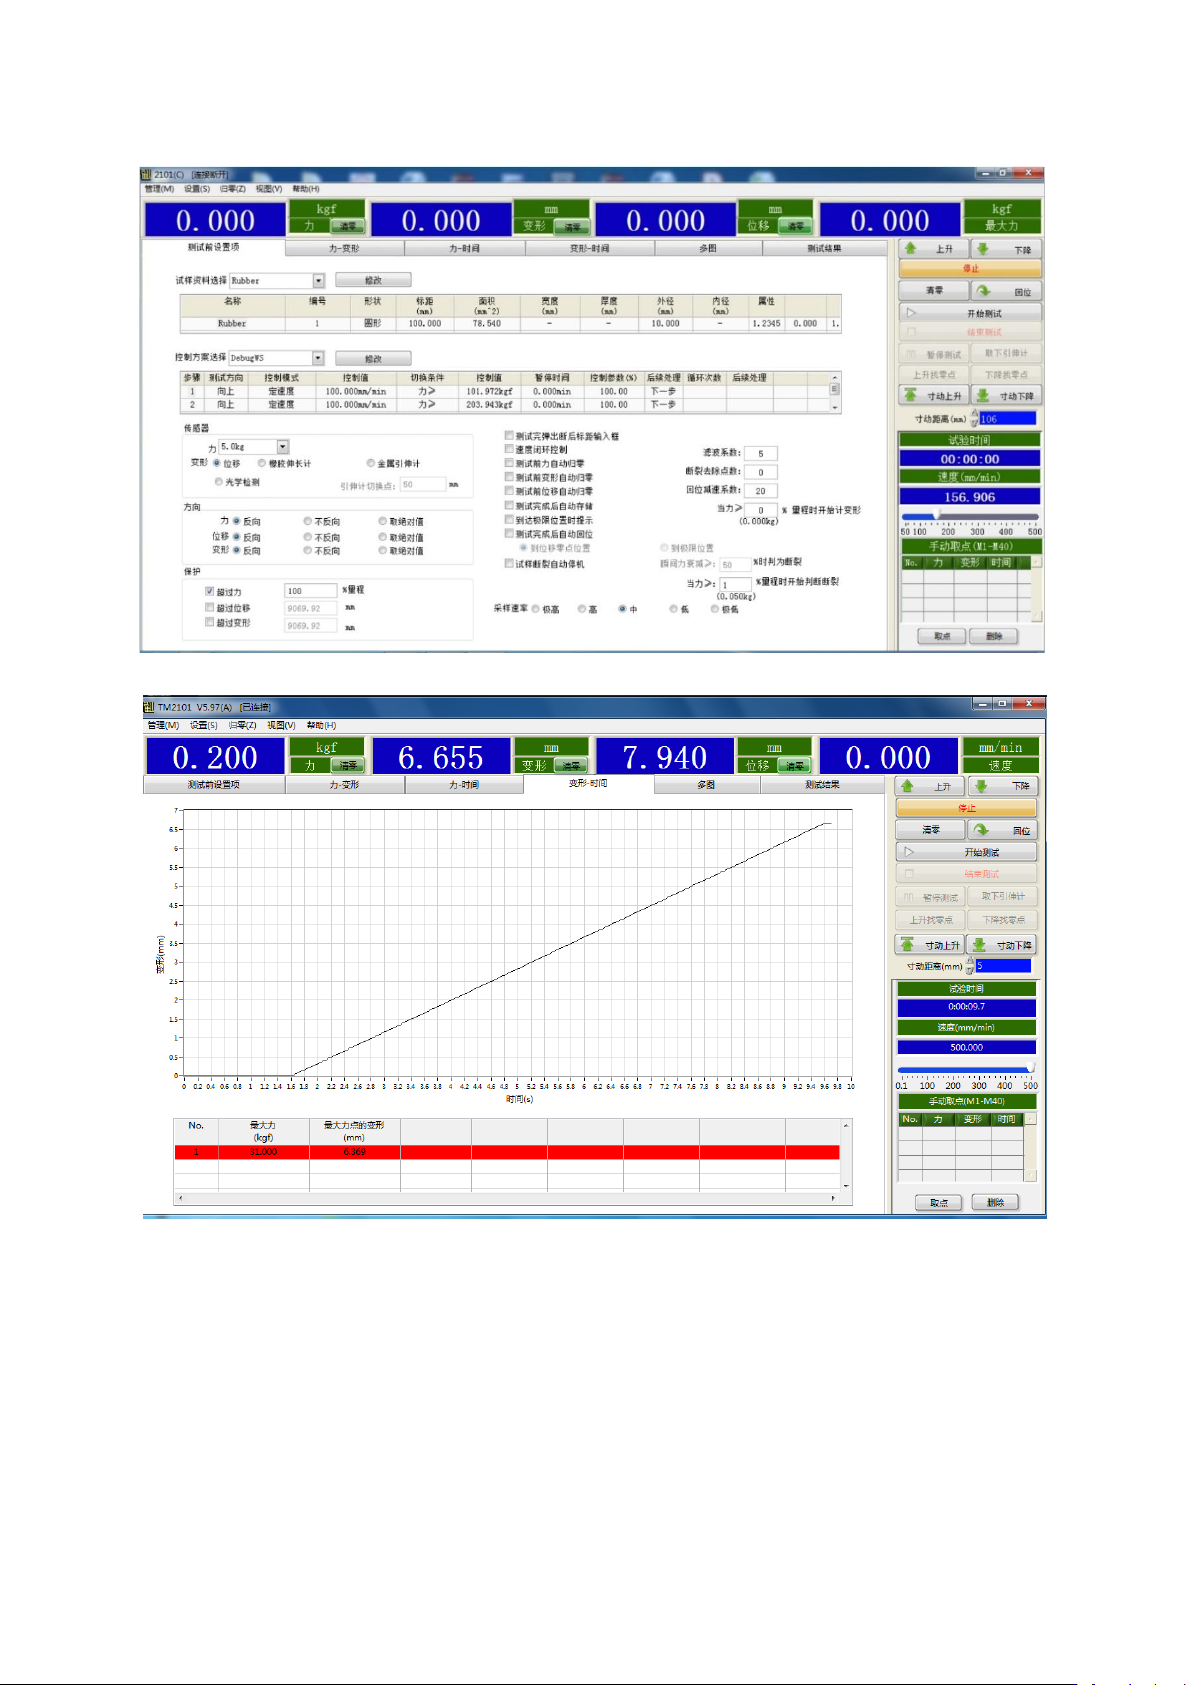Click the 101.972kgf cell in the control step table
The image size is (1192, 1685).
pyautogui.click(x=489, y=392)
